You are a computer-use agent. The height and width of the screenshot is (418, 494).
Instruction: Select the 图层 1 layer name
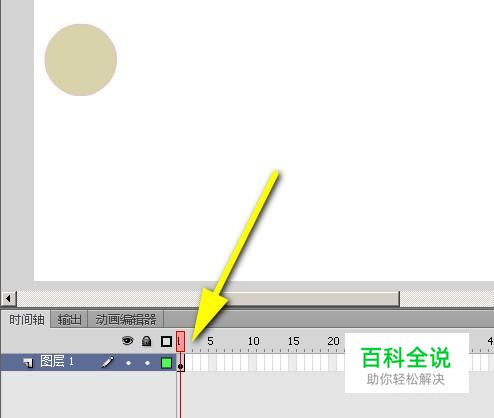[x=57, y=361]
